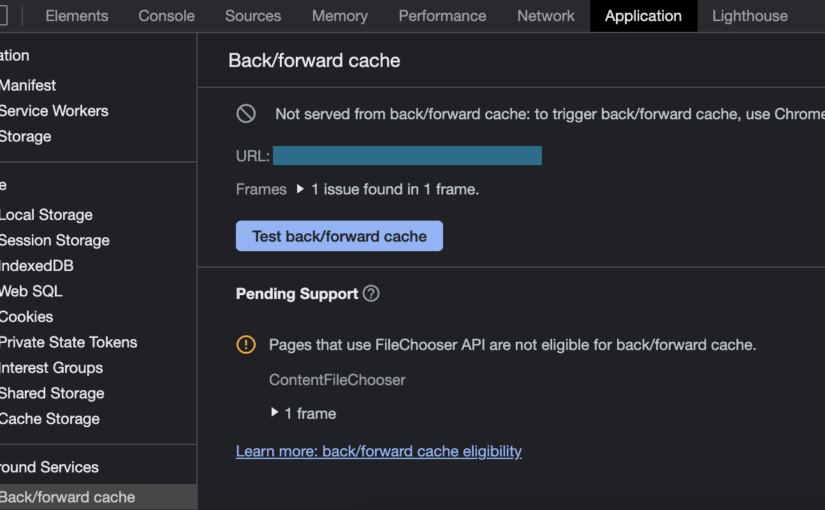This screenshot has width=825, height=510.
Task: Open the Console tab
Action: 166,16
